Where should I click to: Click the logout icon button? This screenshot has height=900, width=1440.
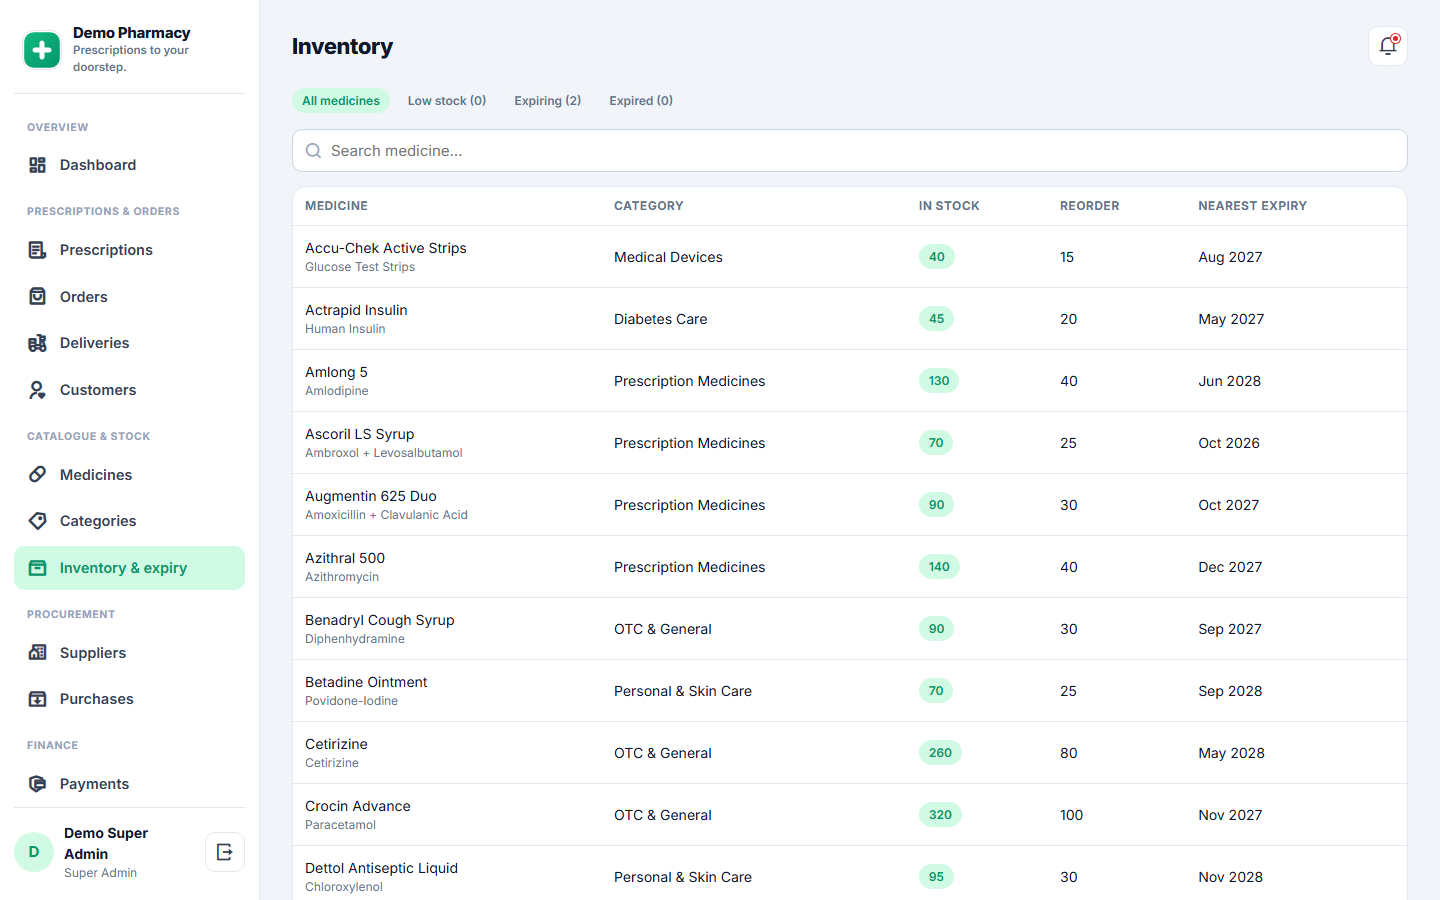tap(225, 852)
